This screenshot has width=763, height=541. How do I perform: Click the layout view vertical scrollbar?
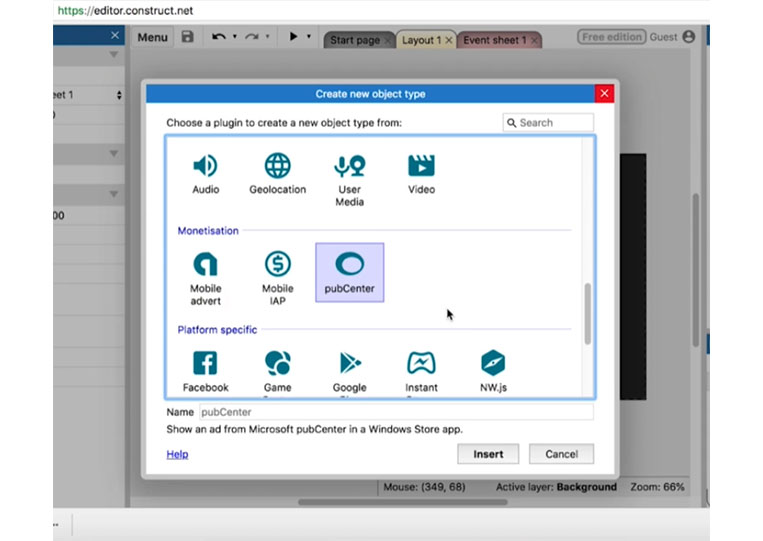[x=696, y=270]
